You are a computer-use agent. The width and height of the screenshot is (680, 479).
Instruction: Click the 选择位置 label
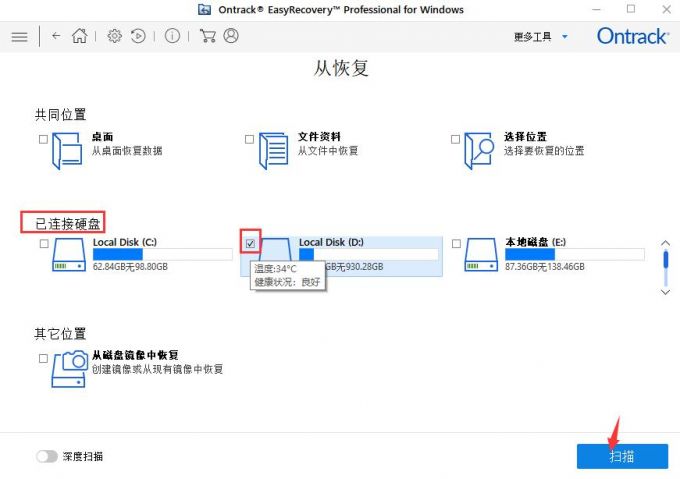click(x=525, y=137)
